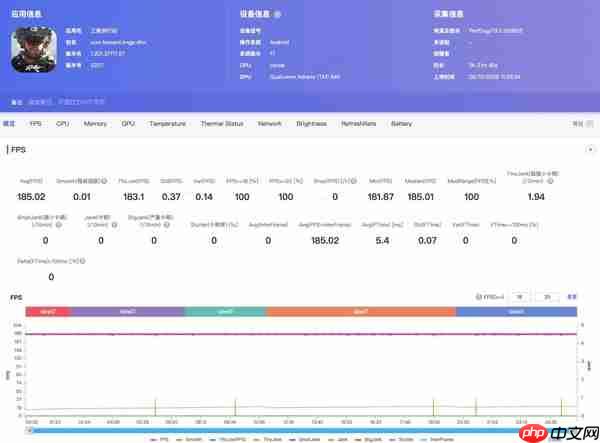Toggle FineJank series in chart legend

point(267,440)
